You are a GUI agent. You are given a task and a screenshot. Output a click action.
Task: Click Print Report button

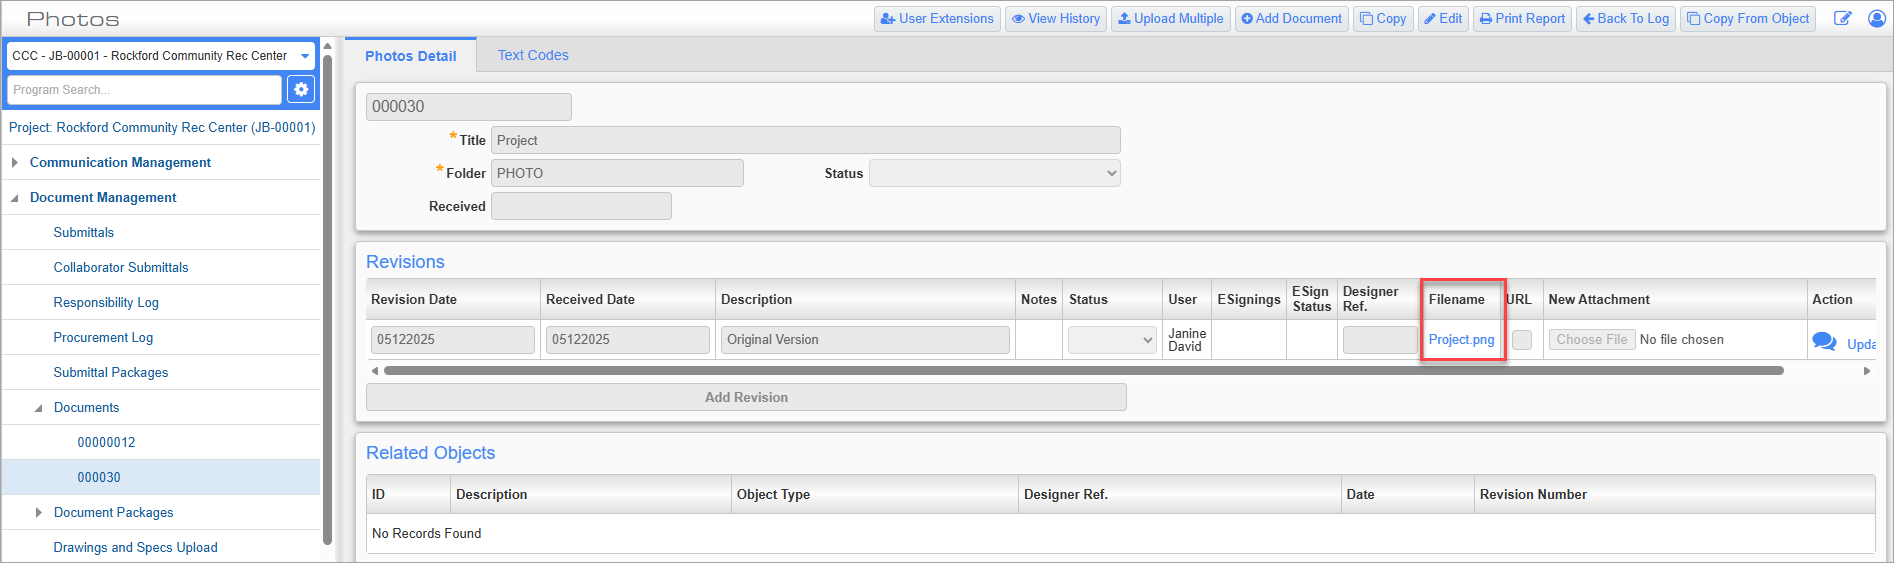point(1522,19)
